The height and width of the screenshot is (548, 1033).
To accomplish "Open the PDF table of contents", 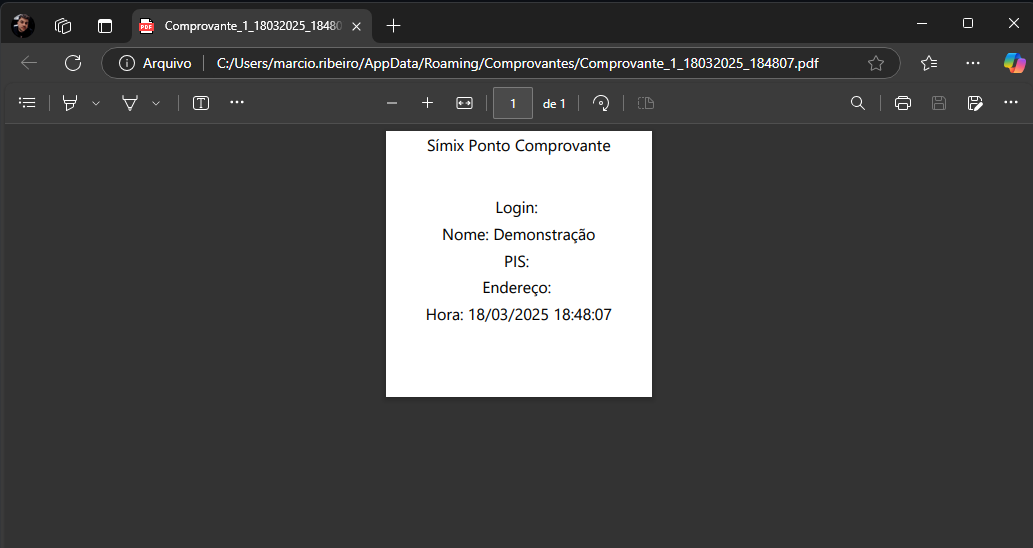I will click(x=27, y=103).
